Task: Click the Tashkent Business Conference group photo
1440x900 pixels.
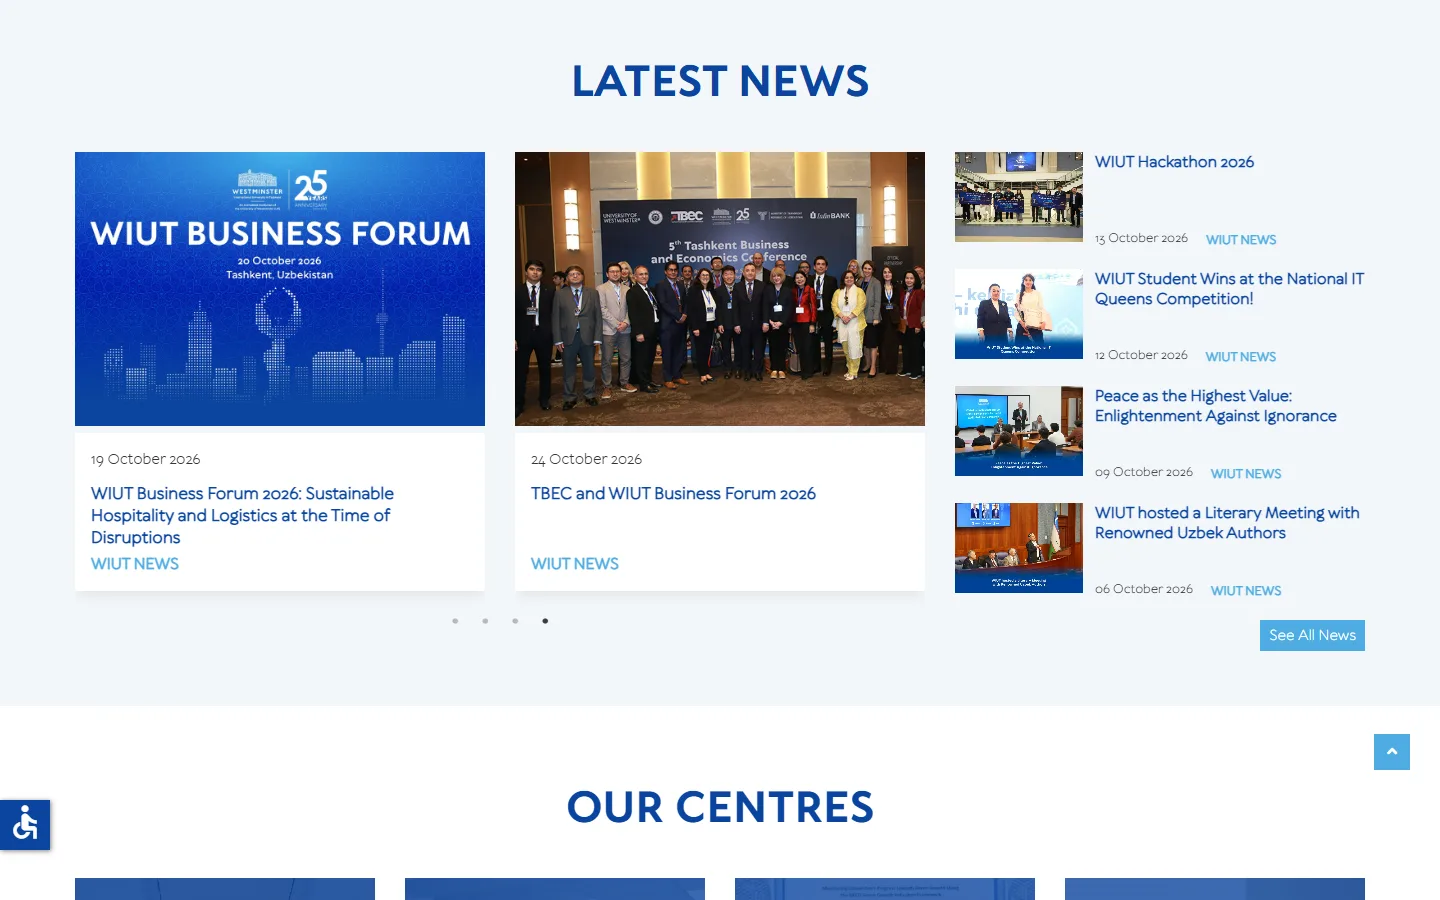Action: pos(720,289)
